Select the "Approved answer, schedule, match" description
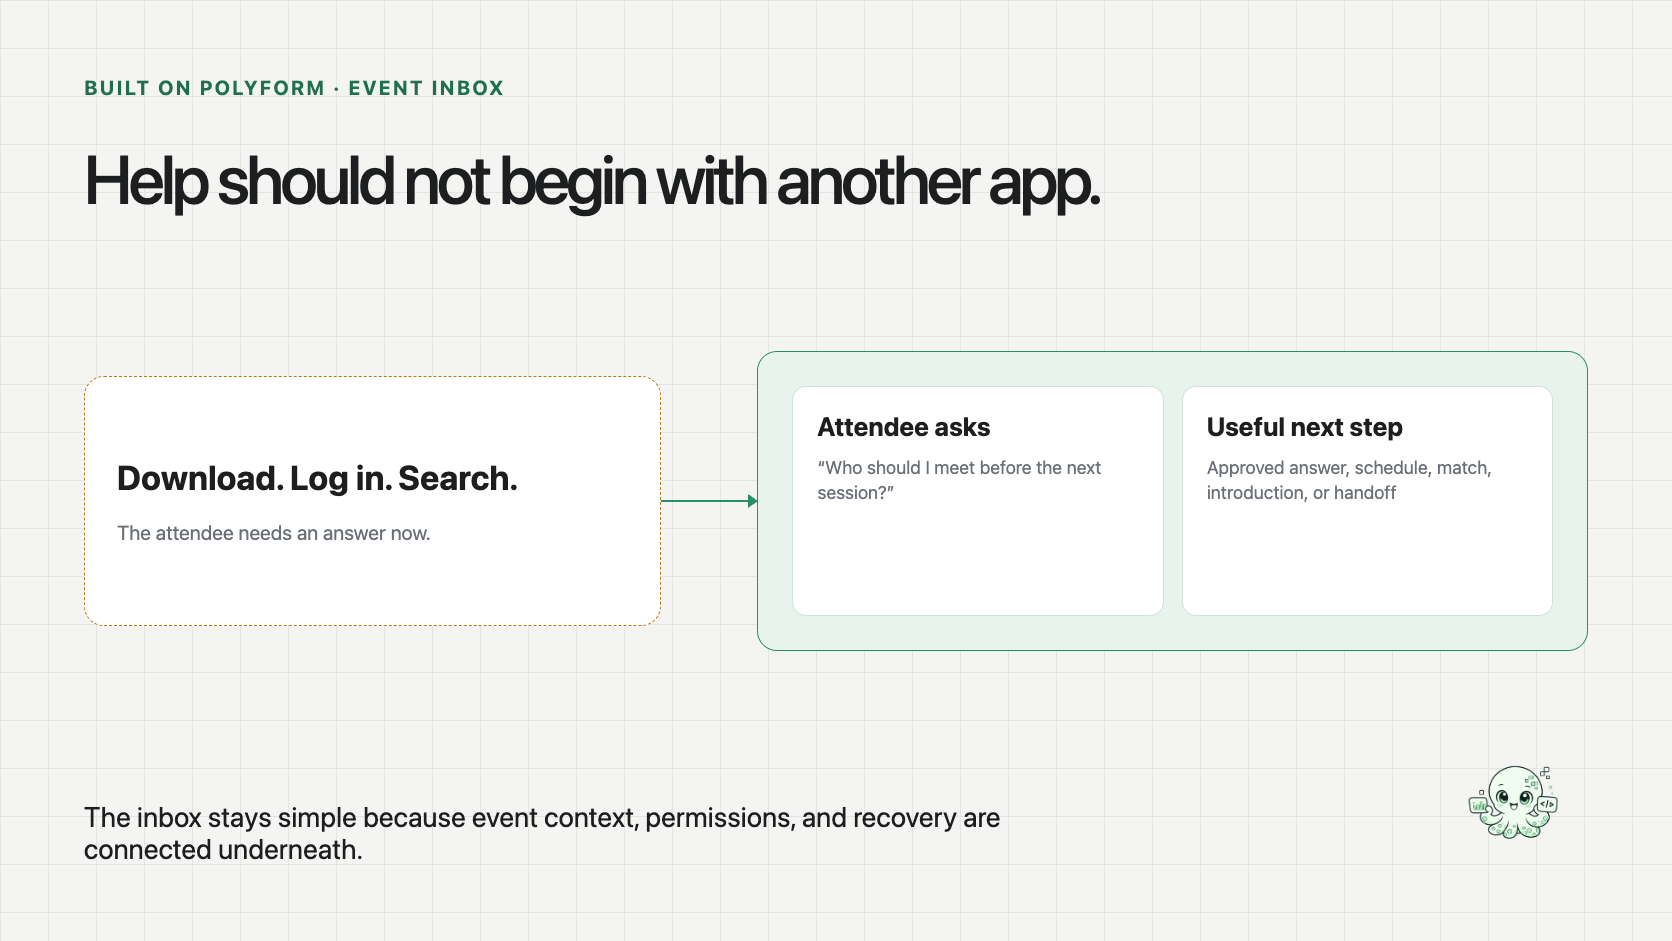Viewport: 1672px width, 941px height. pyautogui.click(x=1349, y=480)
